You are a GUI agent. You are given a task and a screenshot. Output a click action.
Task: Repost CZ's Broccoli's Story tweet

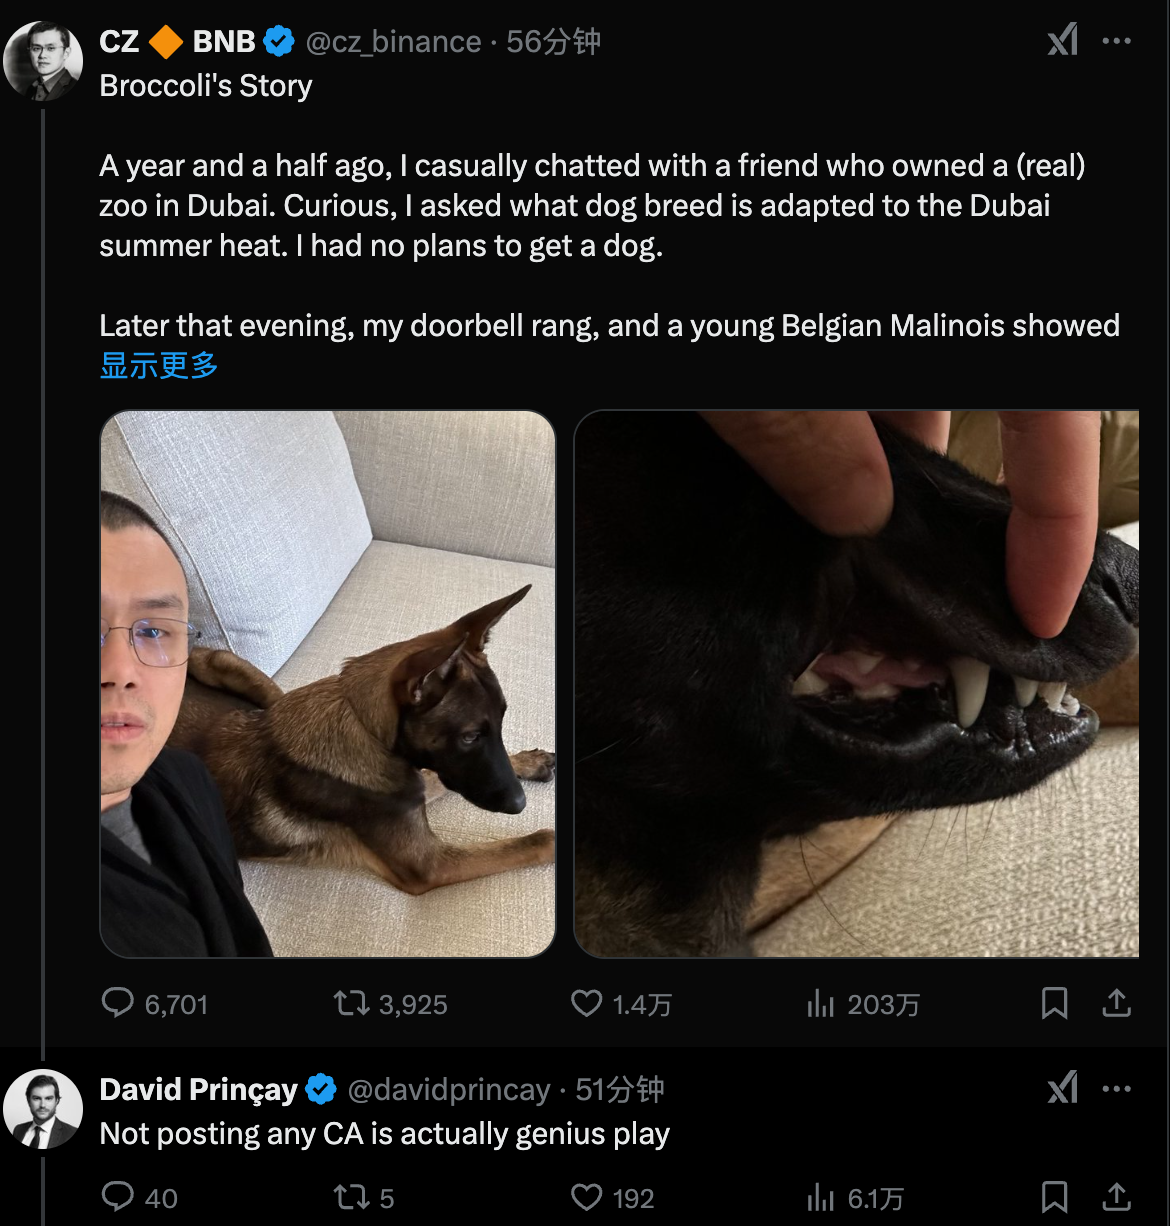(x=352, y=1002)
